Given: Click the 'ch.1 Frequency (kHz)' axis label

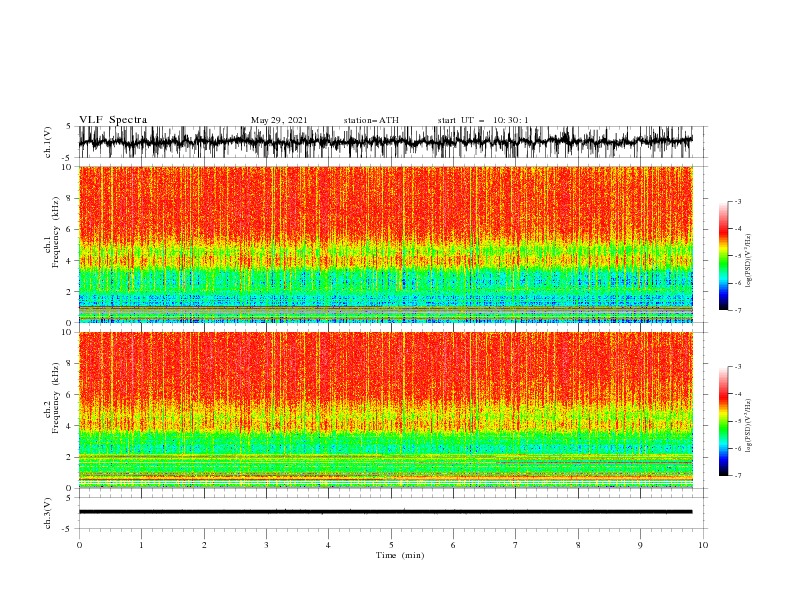Looking at the screenshot, I should pos(52,233).
